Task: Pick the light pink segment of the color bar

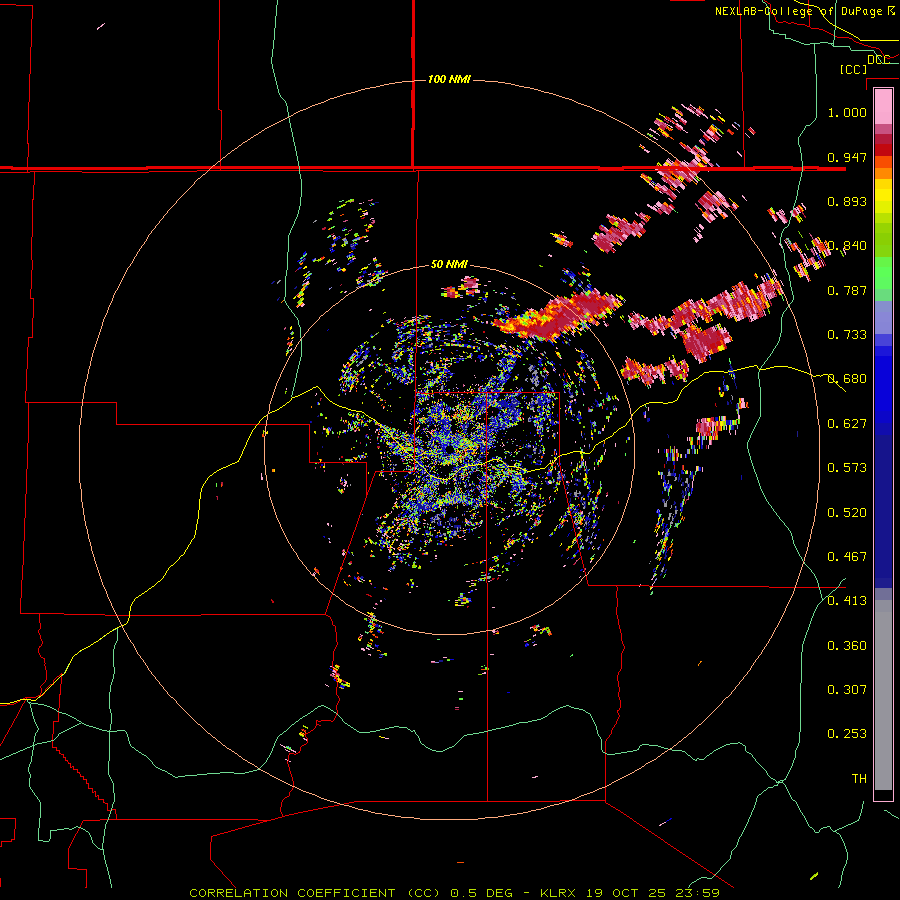Action: pyautogui.click(x=883, y=107)
